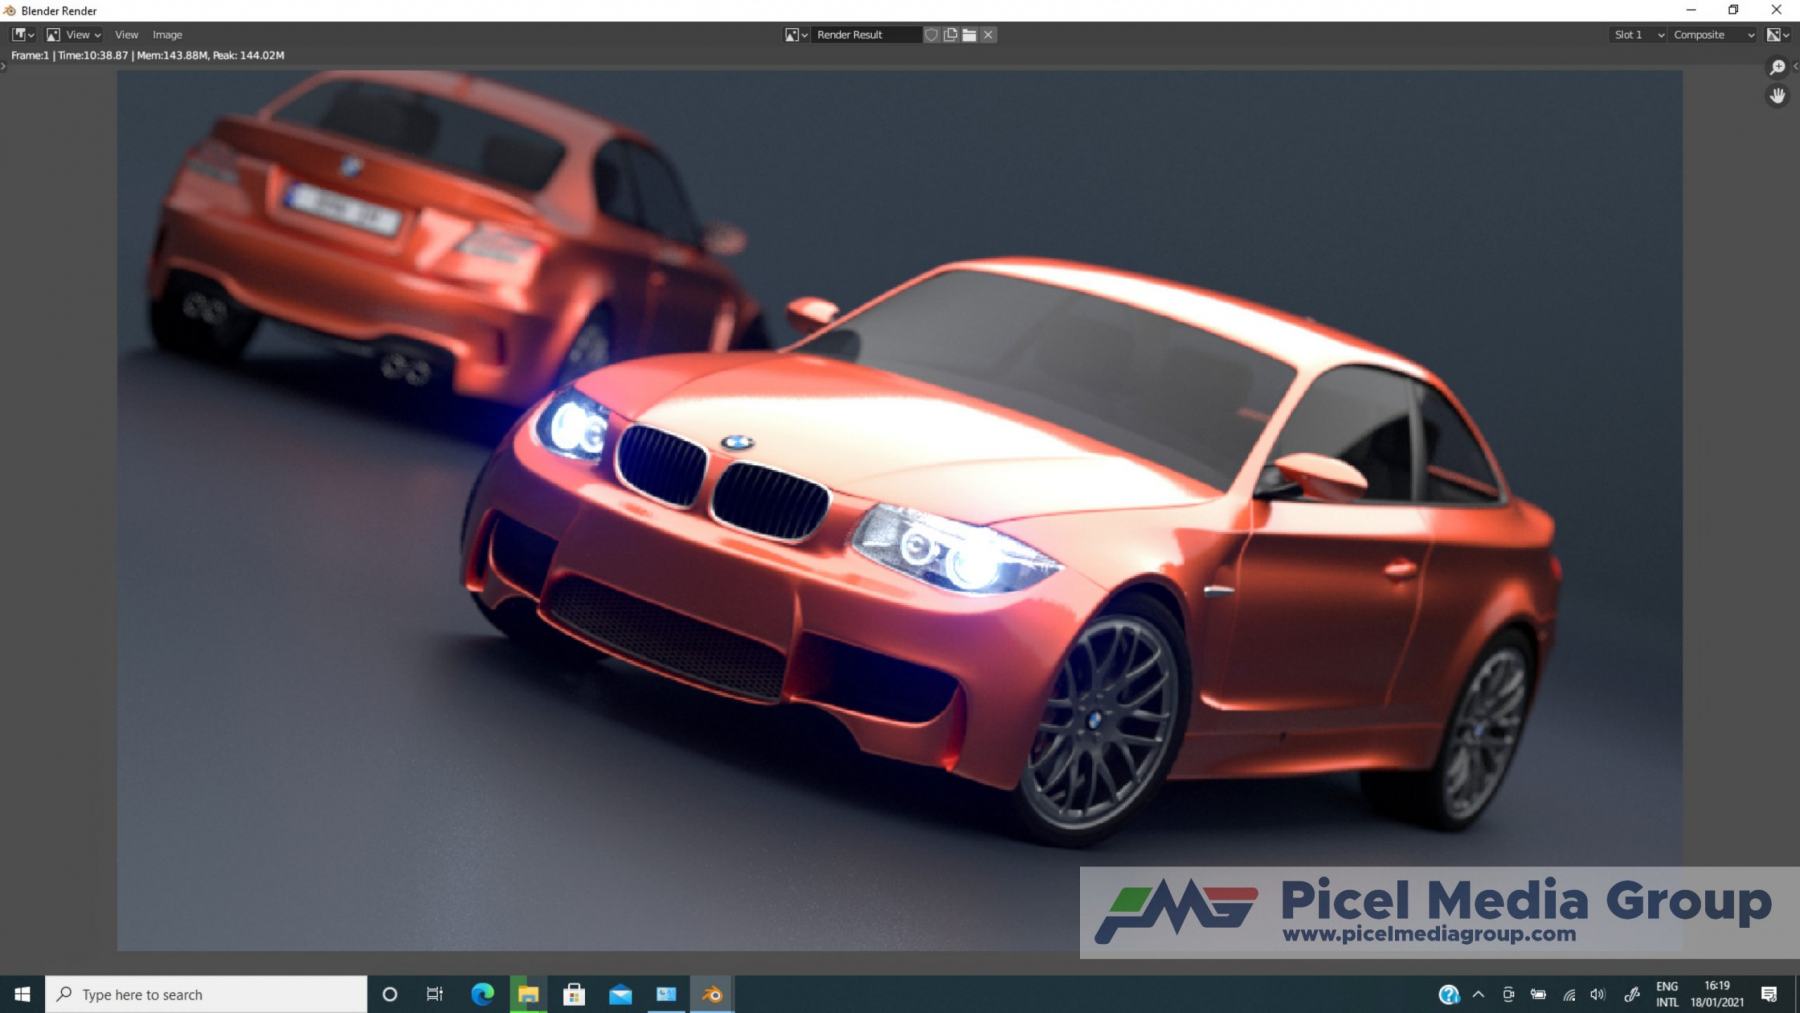Open the View menu
Image resolution: width=1800 pixels, height=1013 pixels.
tap(126, 35)
